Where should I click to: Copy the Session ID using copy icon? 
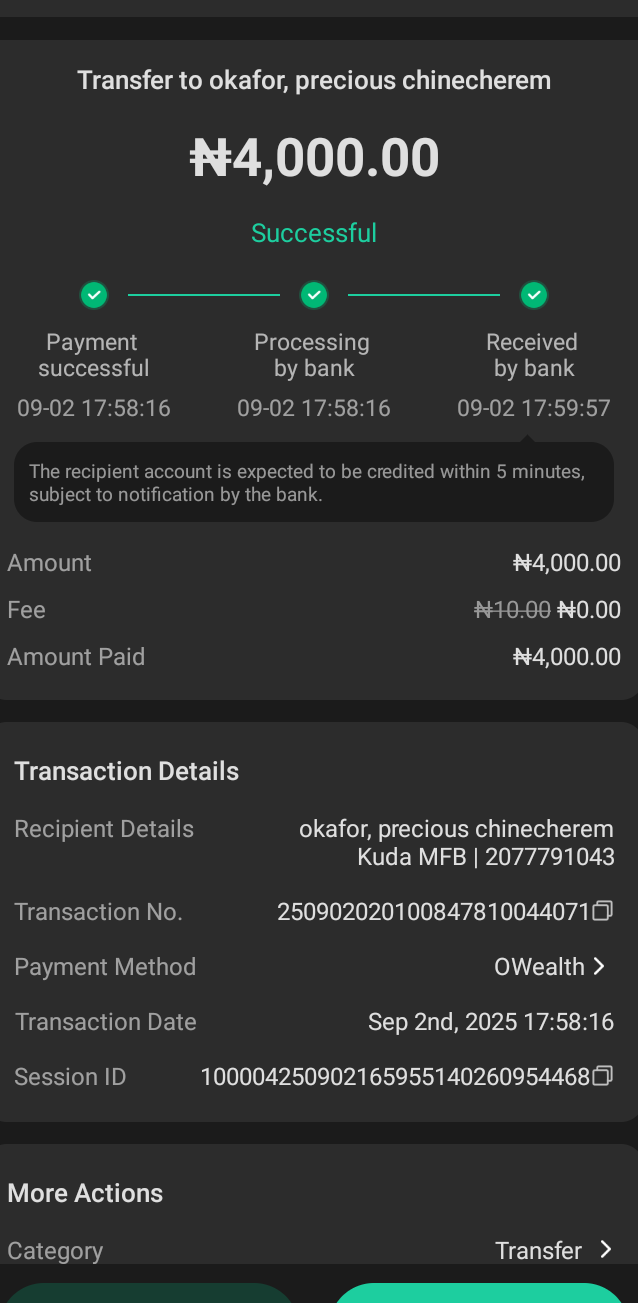[602, 1076]
